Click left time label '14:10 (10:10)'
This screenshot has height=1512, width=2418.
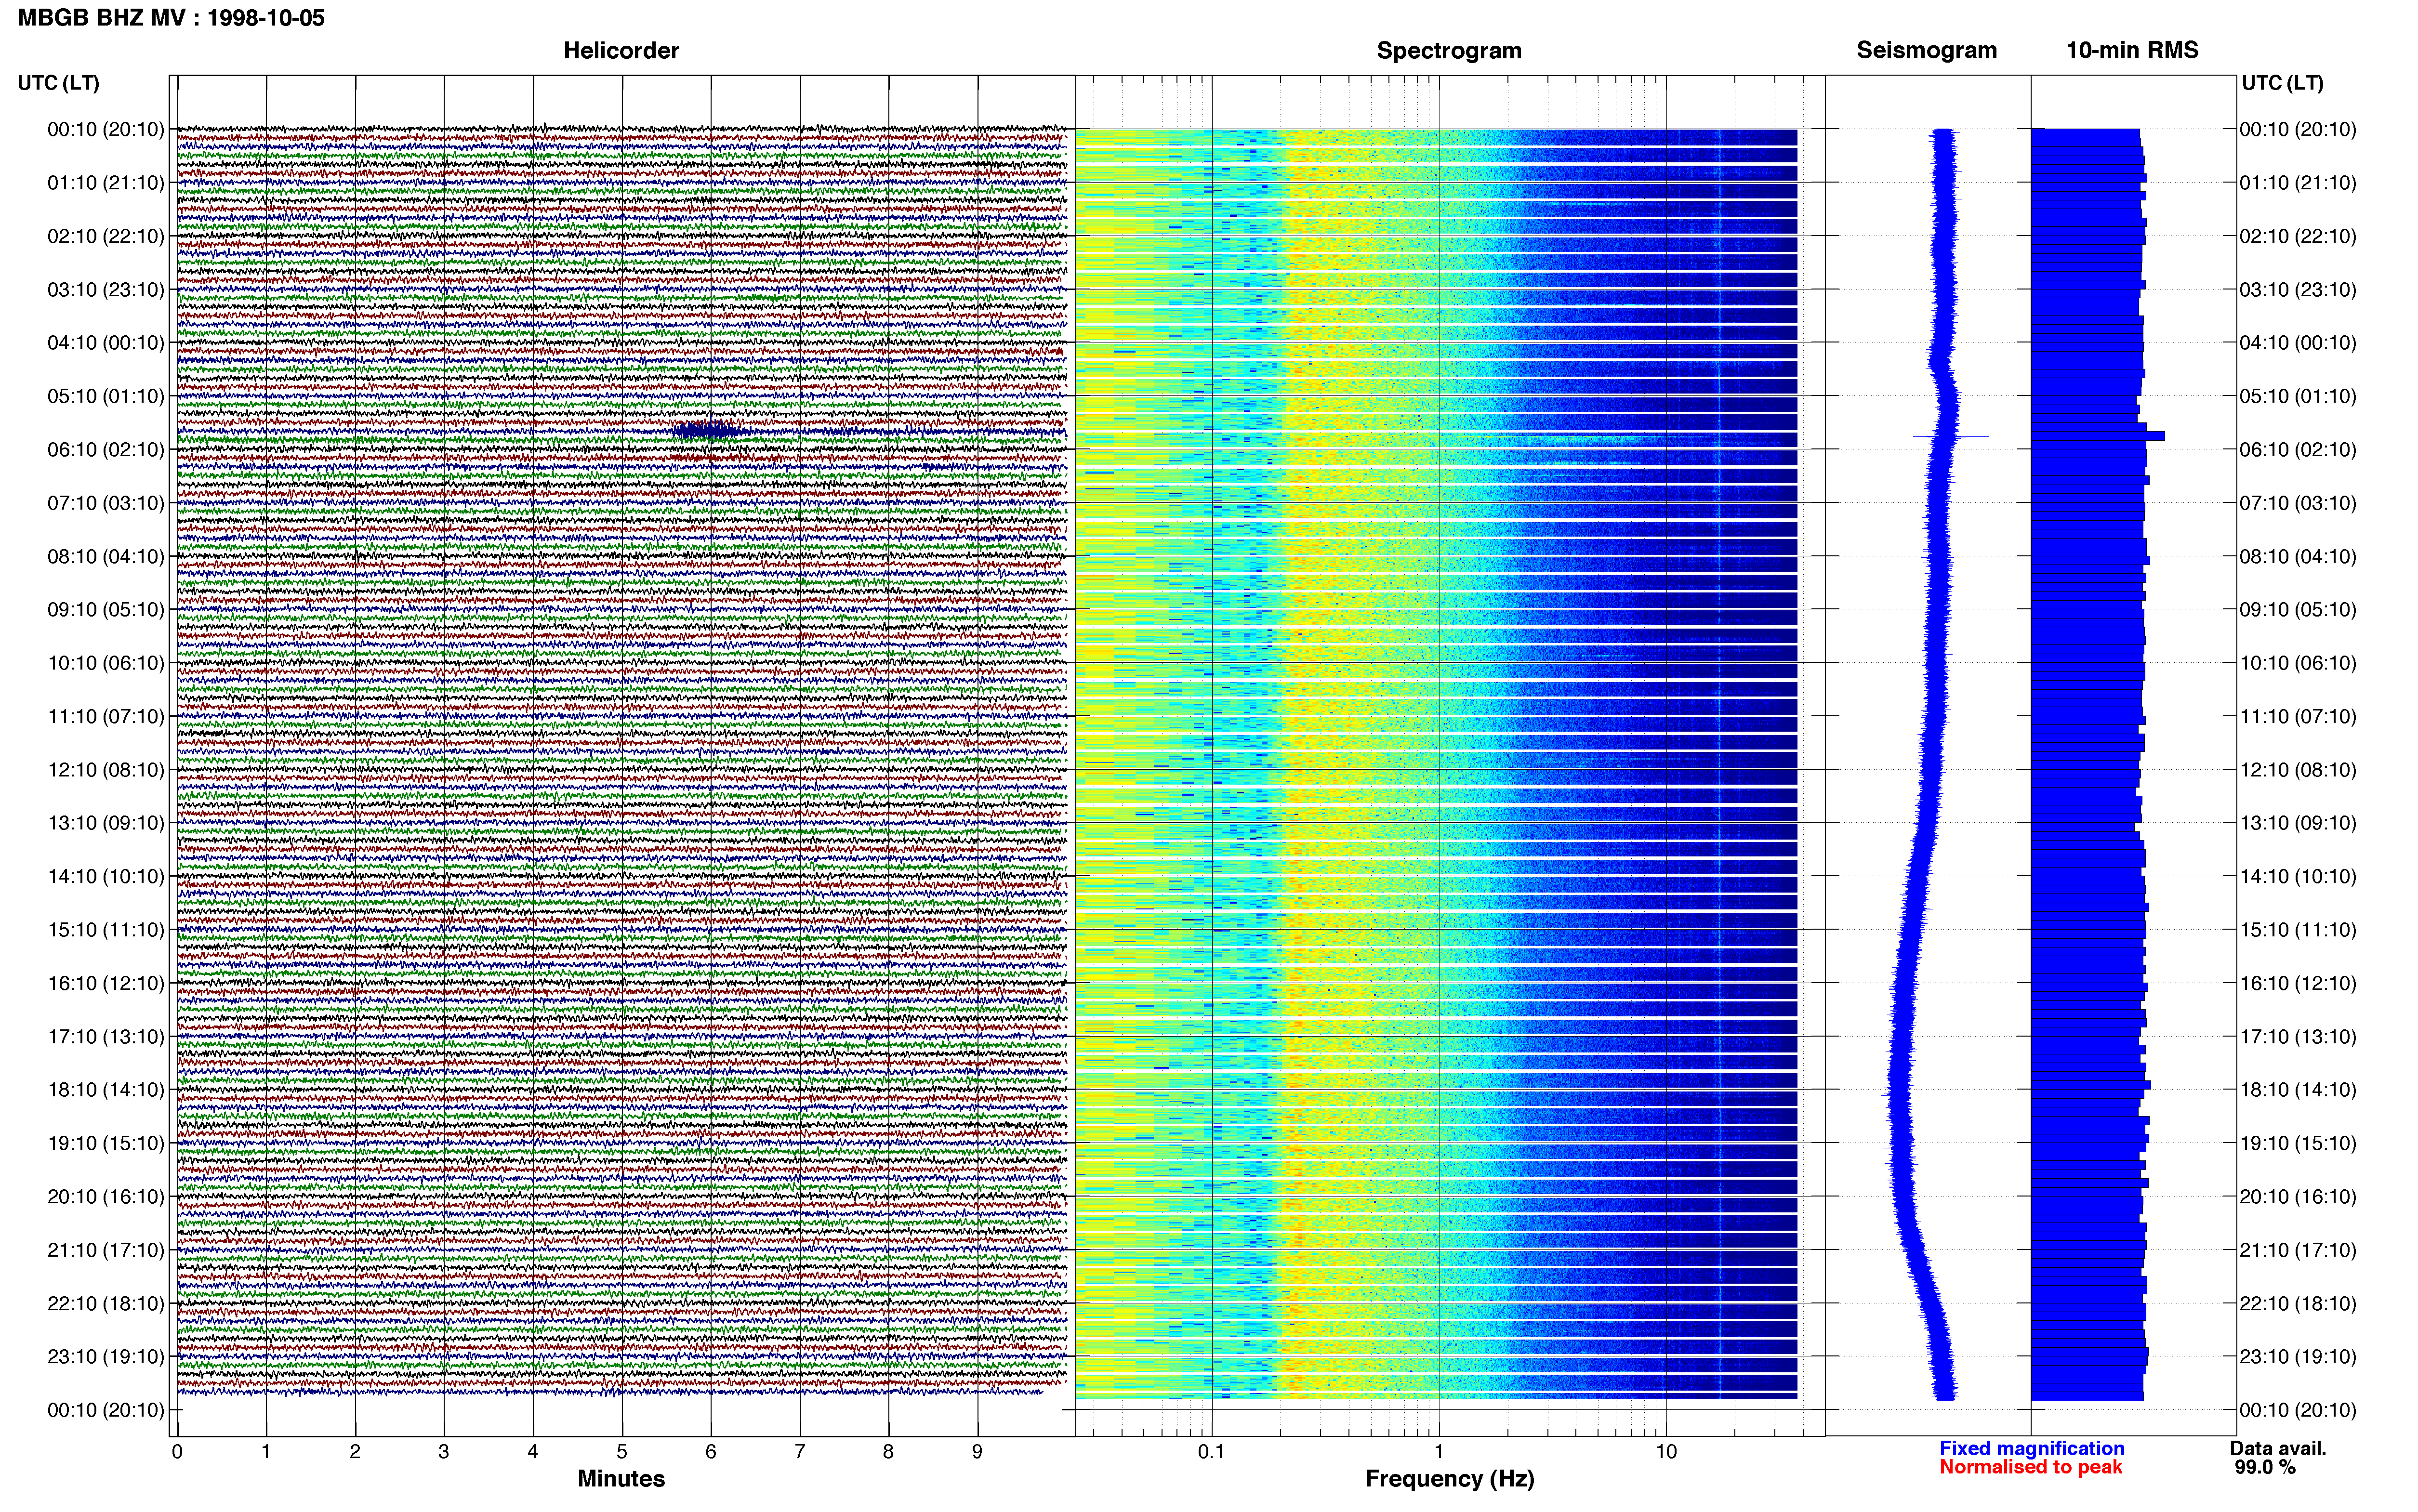click(x=105, y=877)
